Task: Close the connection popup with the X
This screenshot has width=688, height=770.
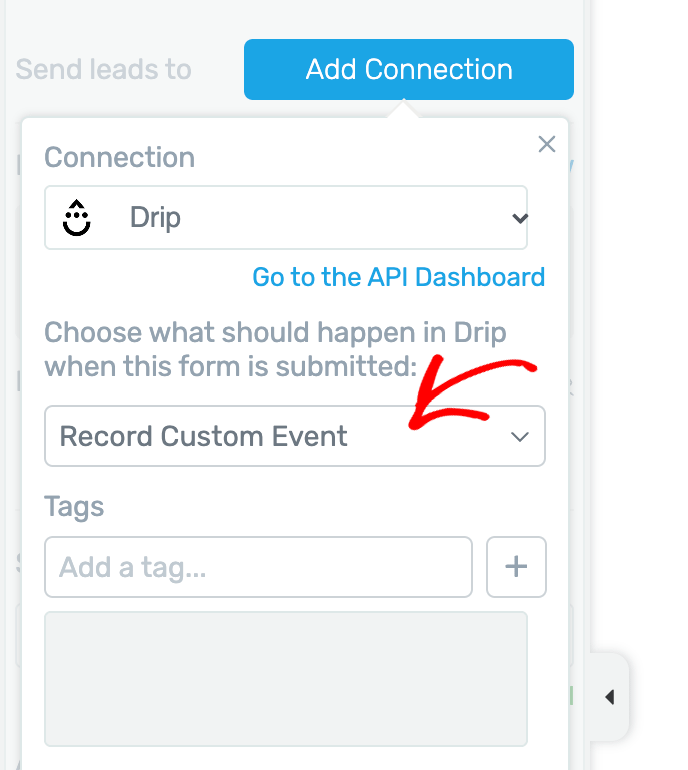Action: click(x=547, y=144)
